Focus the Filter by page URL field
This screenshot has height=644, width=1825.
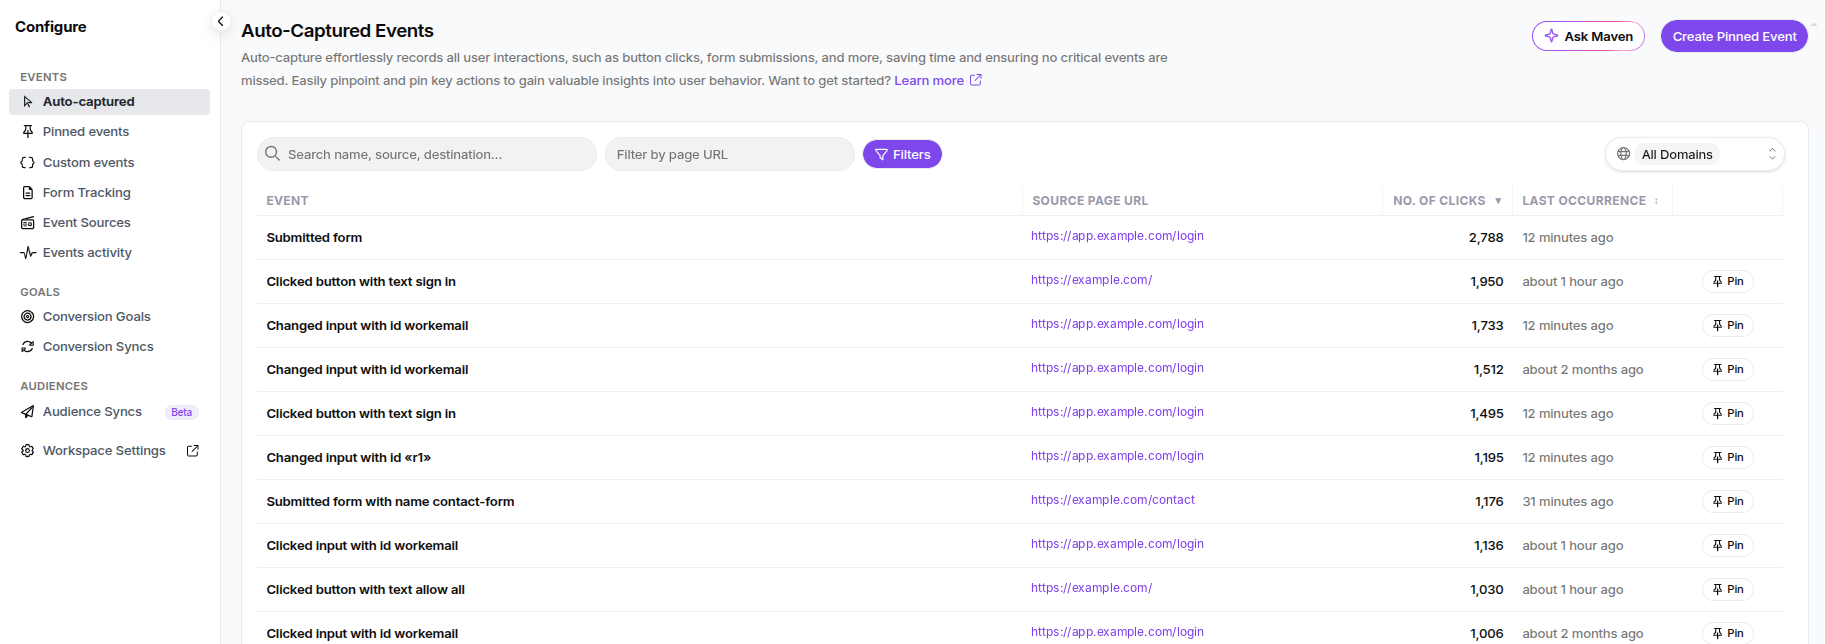(730, 154)
